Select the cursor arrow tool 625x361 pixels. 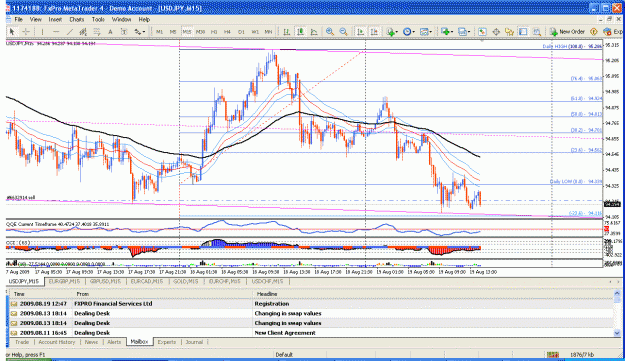coord(12,31)
